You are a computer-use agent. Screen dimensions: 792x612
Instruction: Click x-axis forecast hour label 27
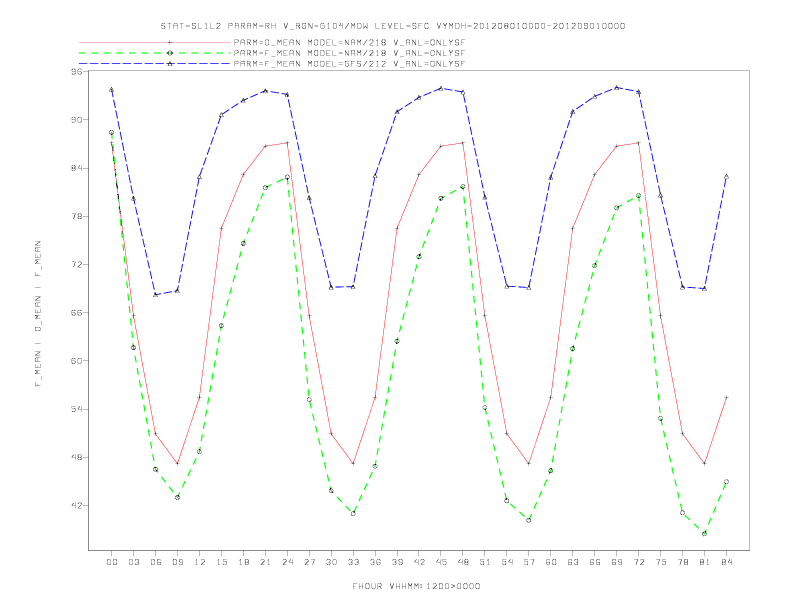309,562
